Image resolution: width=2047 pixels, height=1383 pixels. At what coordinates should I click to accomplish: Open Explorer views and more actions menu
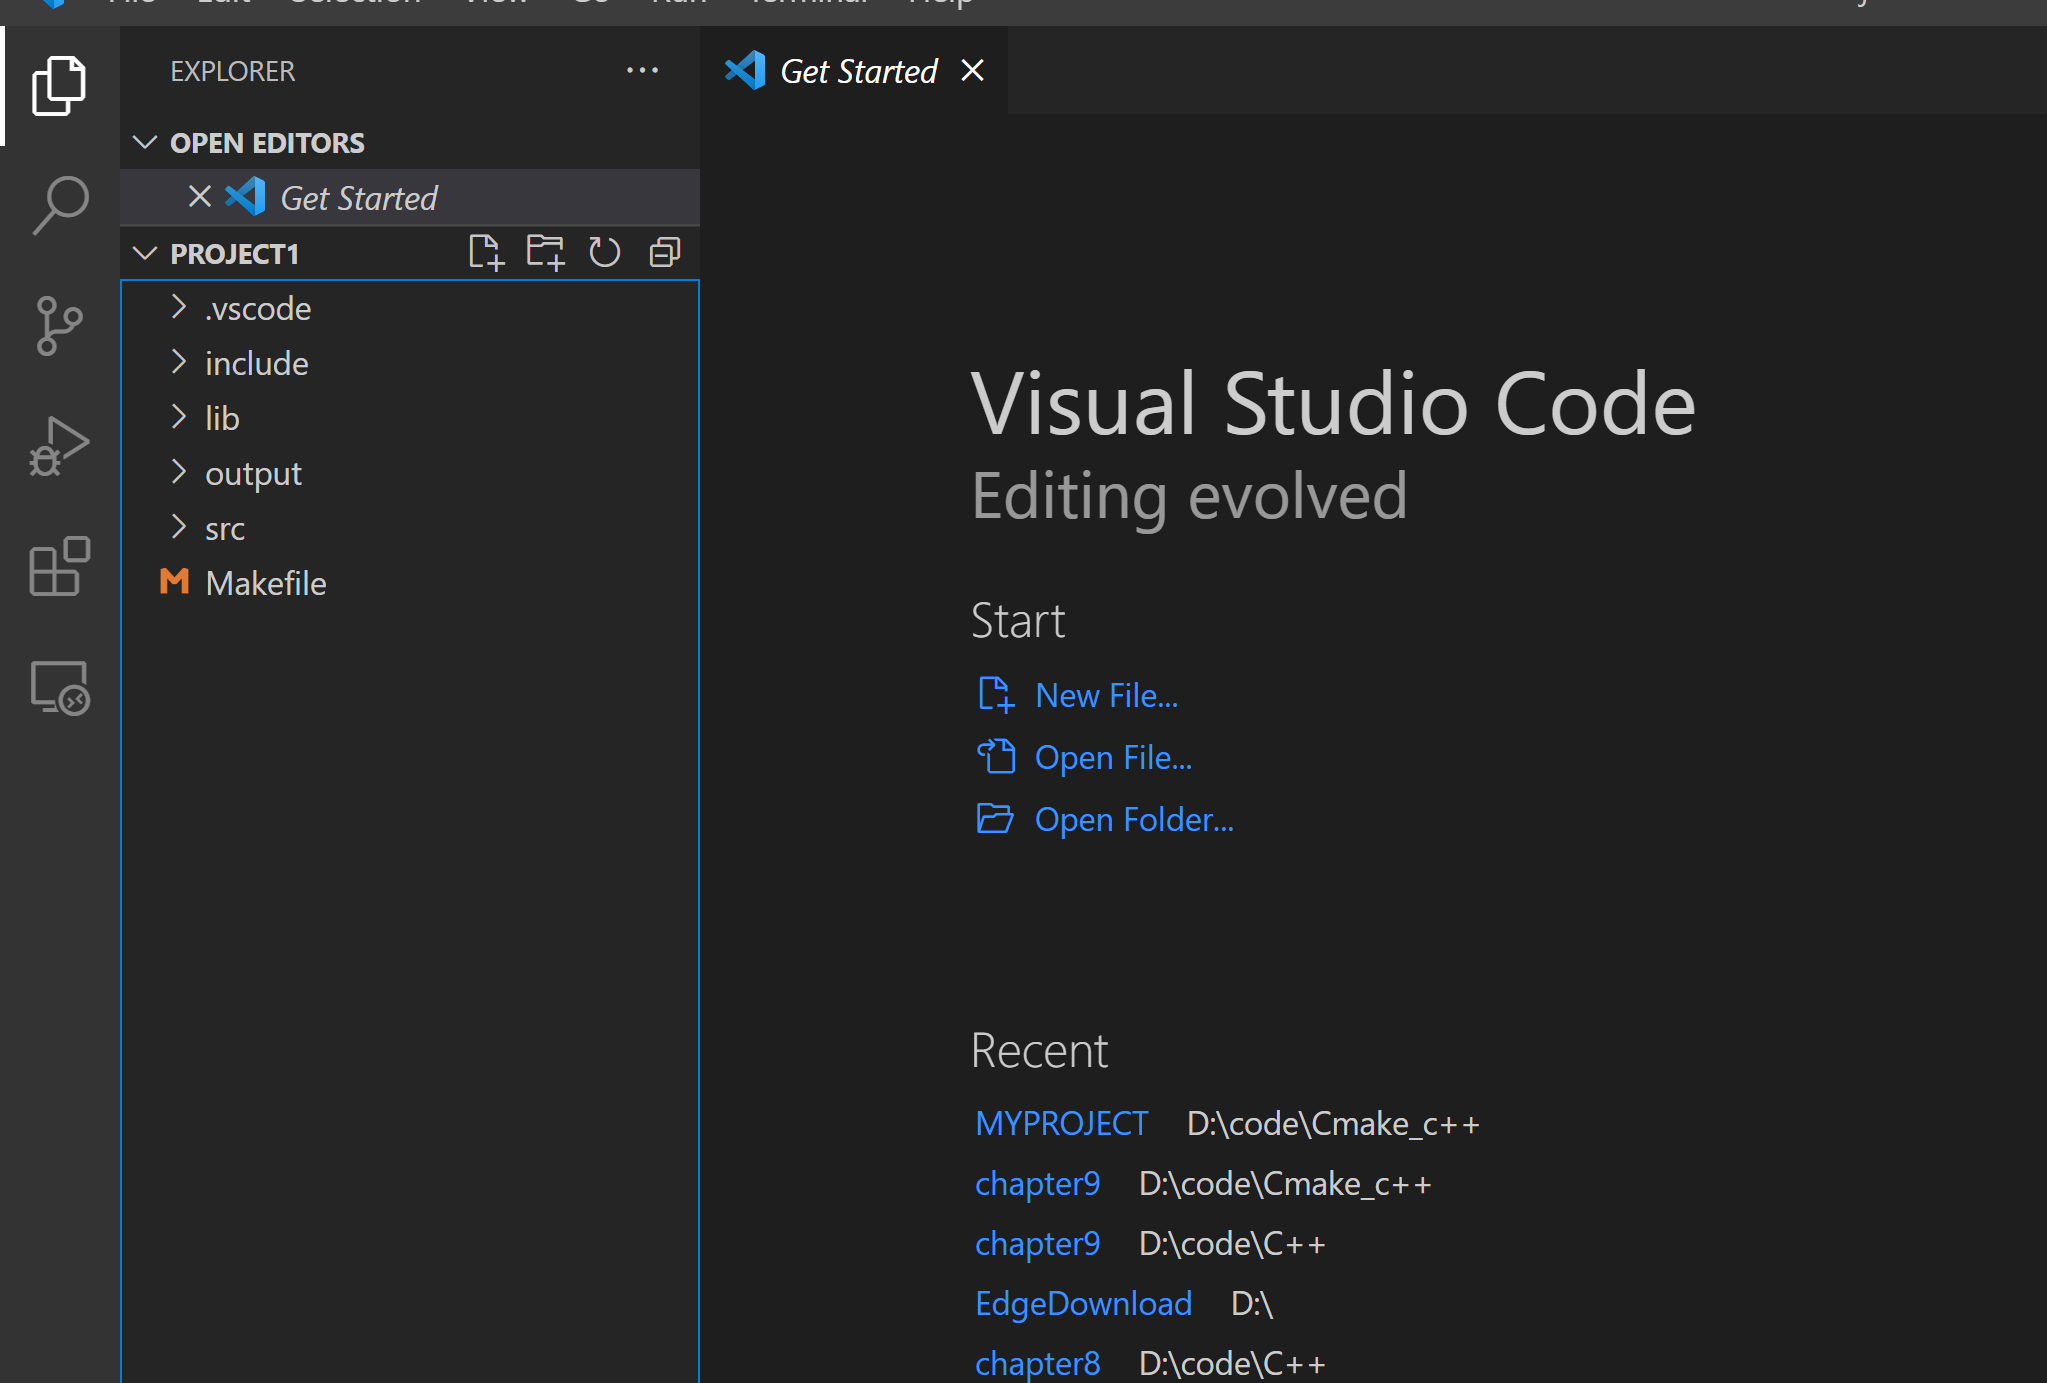coord(642,71)
